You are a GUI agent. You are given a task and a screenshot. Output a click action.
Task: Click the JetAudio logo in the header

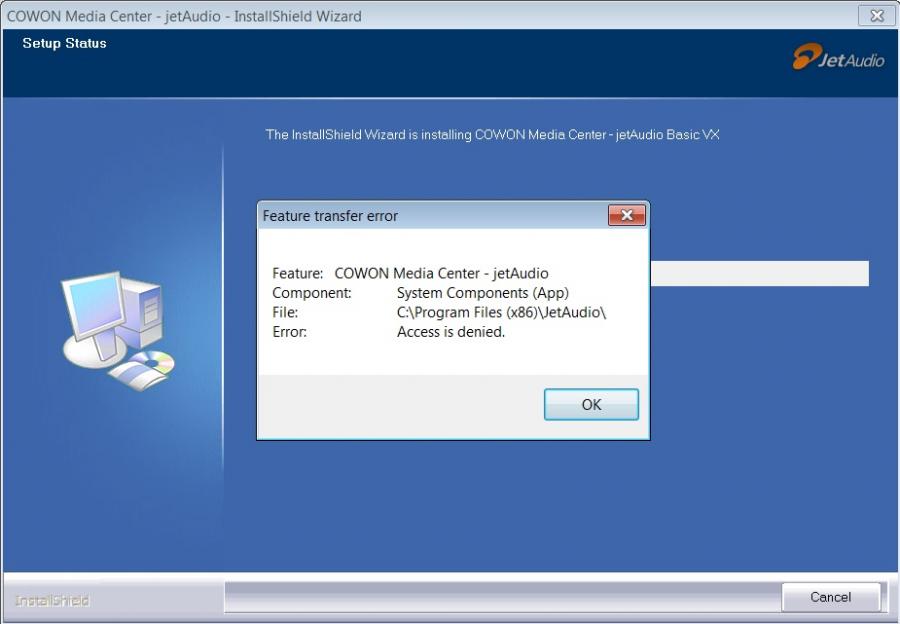coord(839,57)
